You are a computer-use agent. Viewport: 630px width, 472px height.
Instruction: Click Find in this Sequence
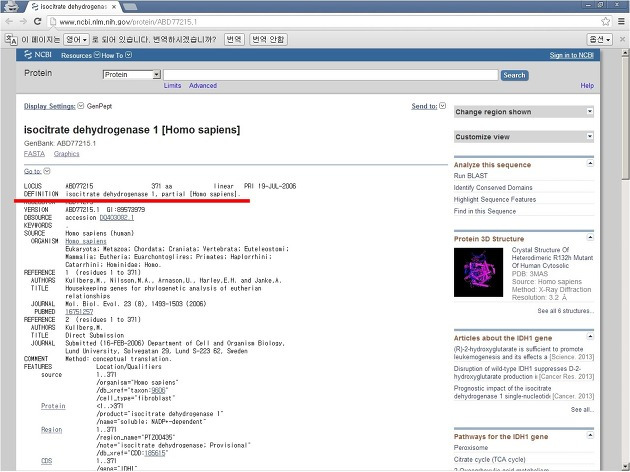[x=485, y=211]
